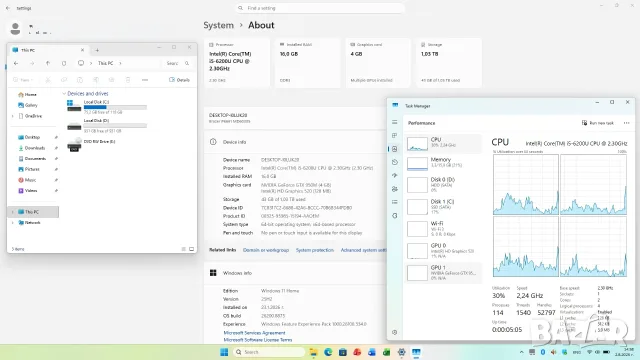Open App history icon in Task Manager
This screenshot has height=360, width=640.
click(x=394, y=162)
